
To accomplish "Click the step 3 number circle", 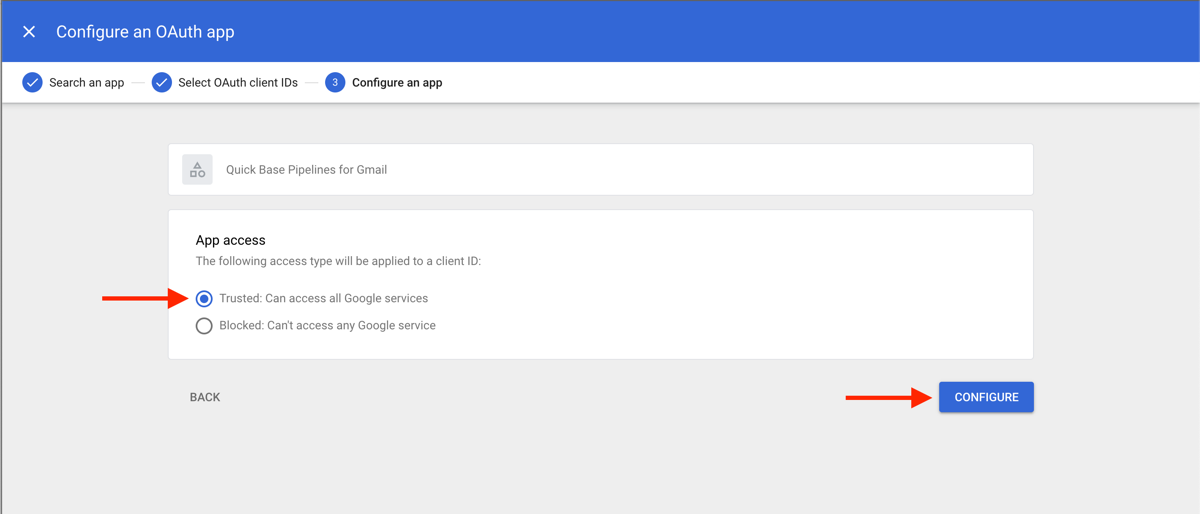I will pyautogui.click(x=335, y=82).
